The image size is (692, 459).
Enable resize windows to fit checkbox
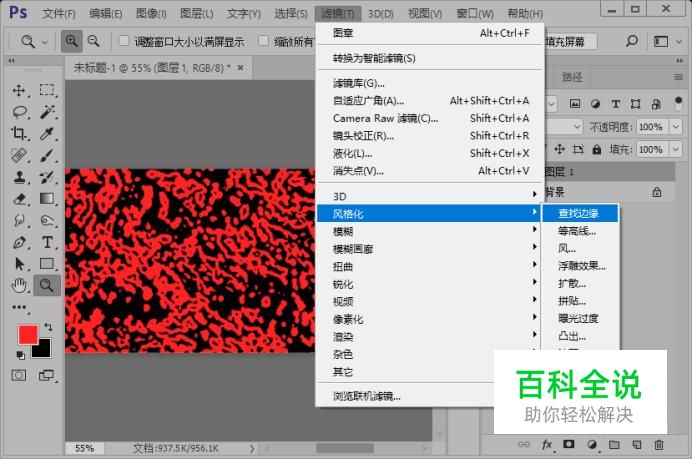[124, 41]
